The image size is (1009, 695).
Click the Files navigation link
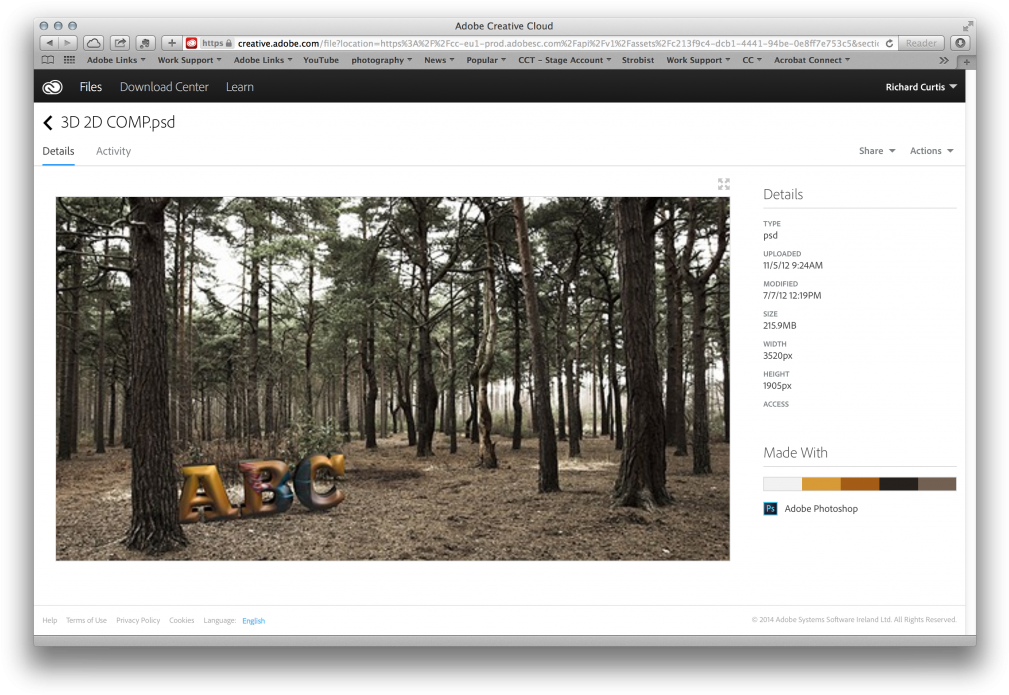pyautogui.click(x=90, y=87)
